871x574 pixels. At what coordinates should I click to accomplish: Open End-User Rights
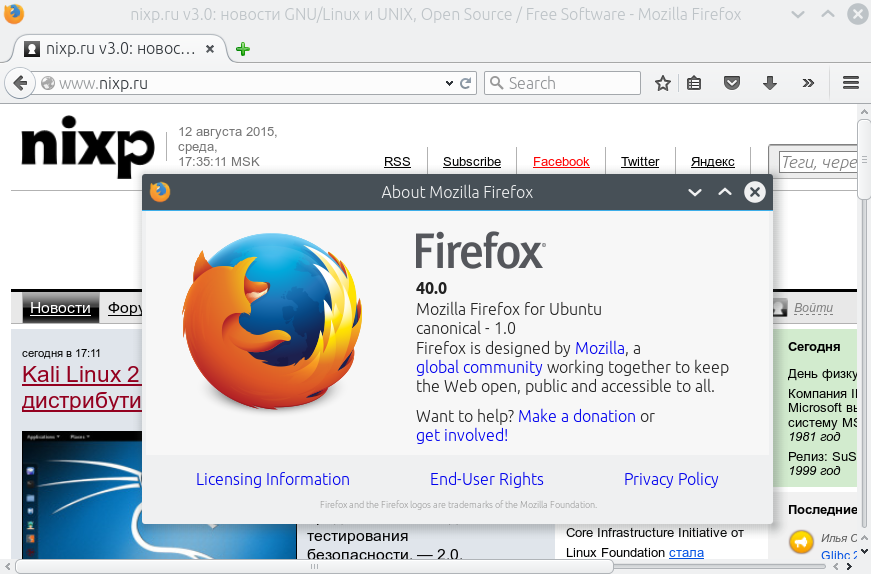(487, 479)
